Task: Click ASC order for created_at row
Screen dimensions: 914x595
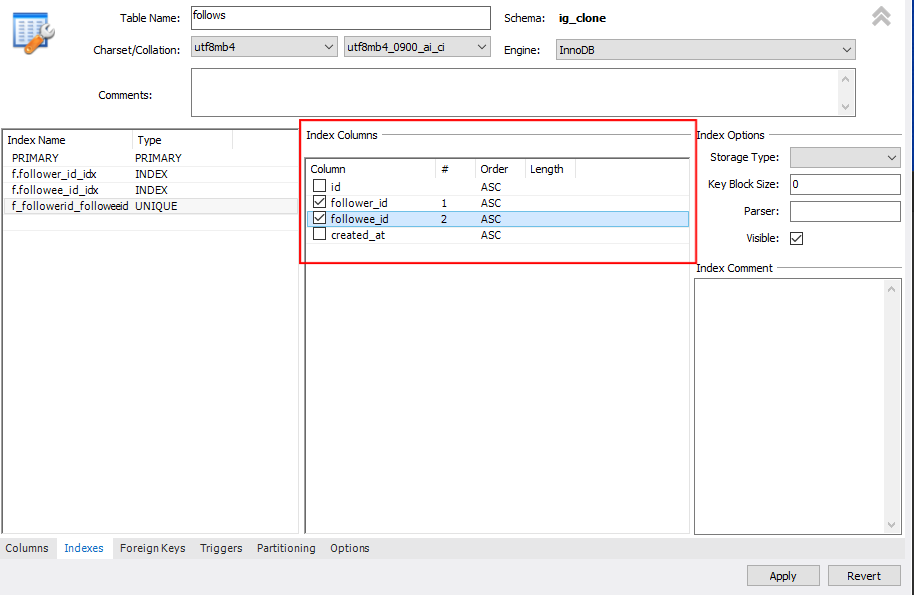Action: pyautogui.click(x=491, y=235)
